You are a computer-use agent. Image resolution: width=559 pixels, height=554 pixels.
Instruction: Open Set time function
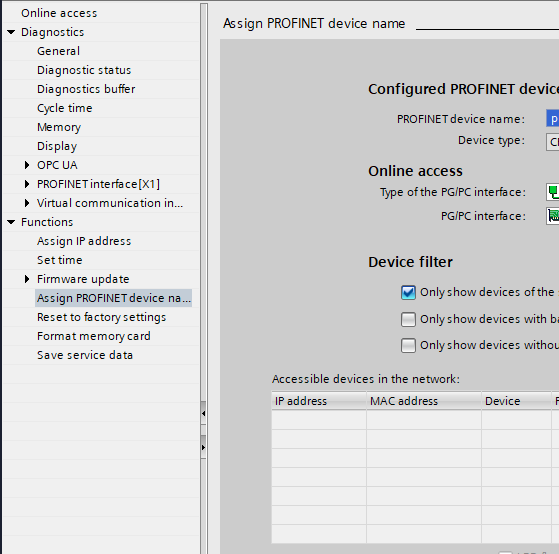coord(60,260)
